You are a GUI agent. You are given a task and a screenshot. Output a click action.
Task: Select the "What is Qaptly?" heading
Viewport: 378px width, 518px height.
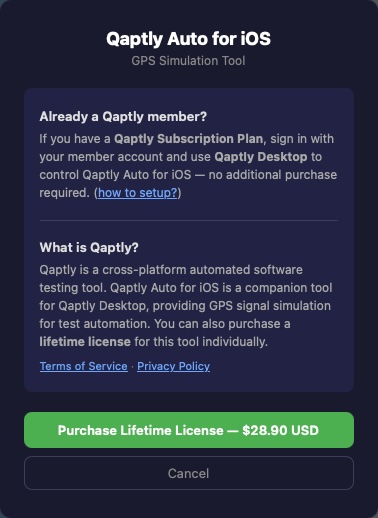pos(89,248)
